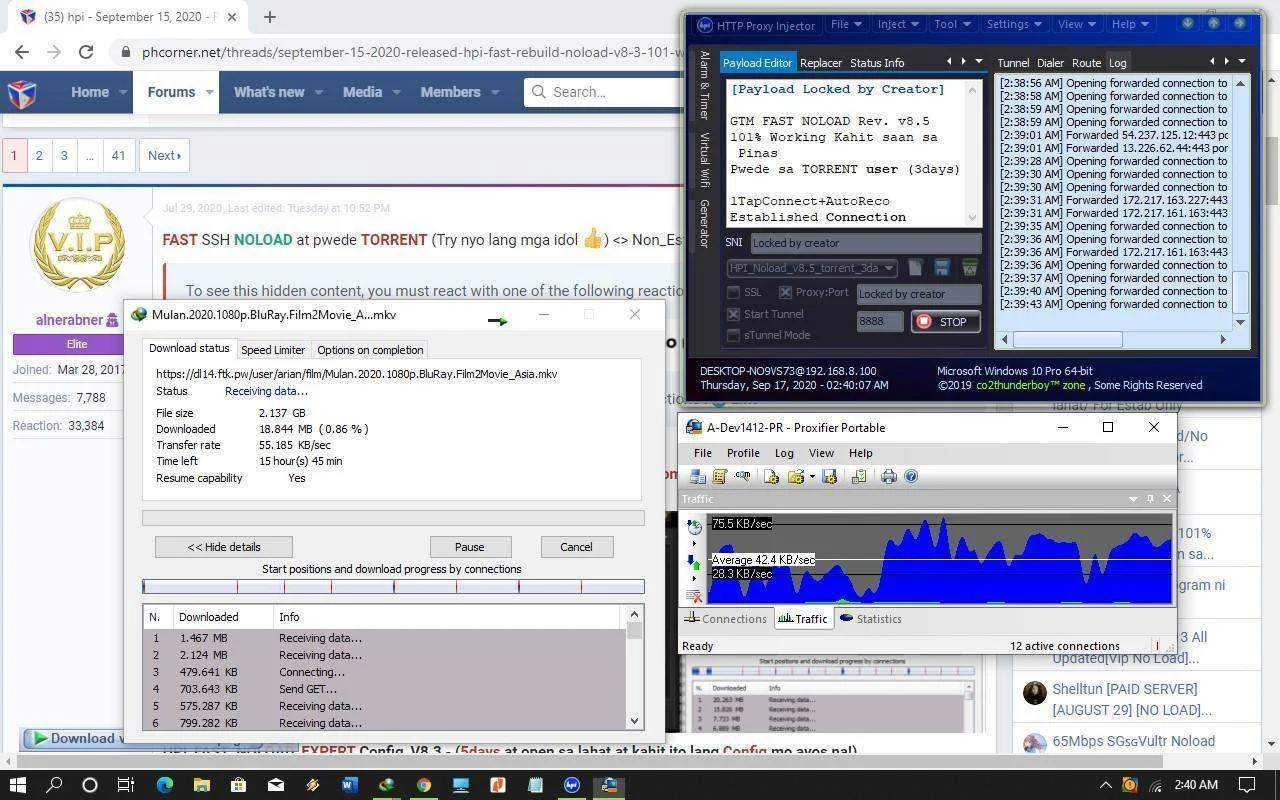Open the Speed Limiter tab in download dialog

(273, 350)
